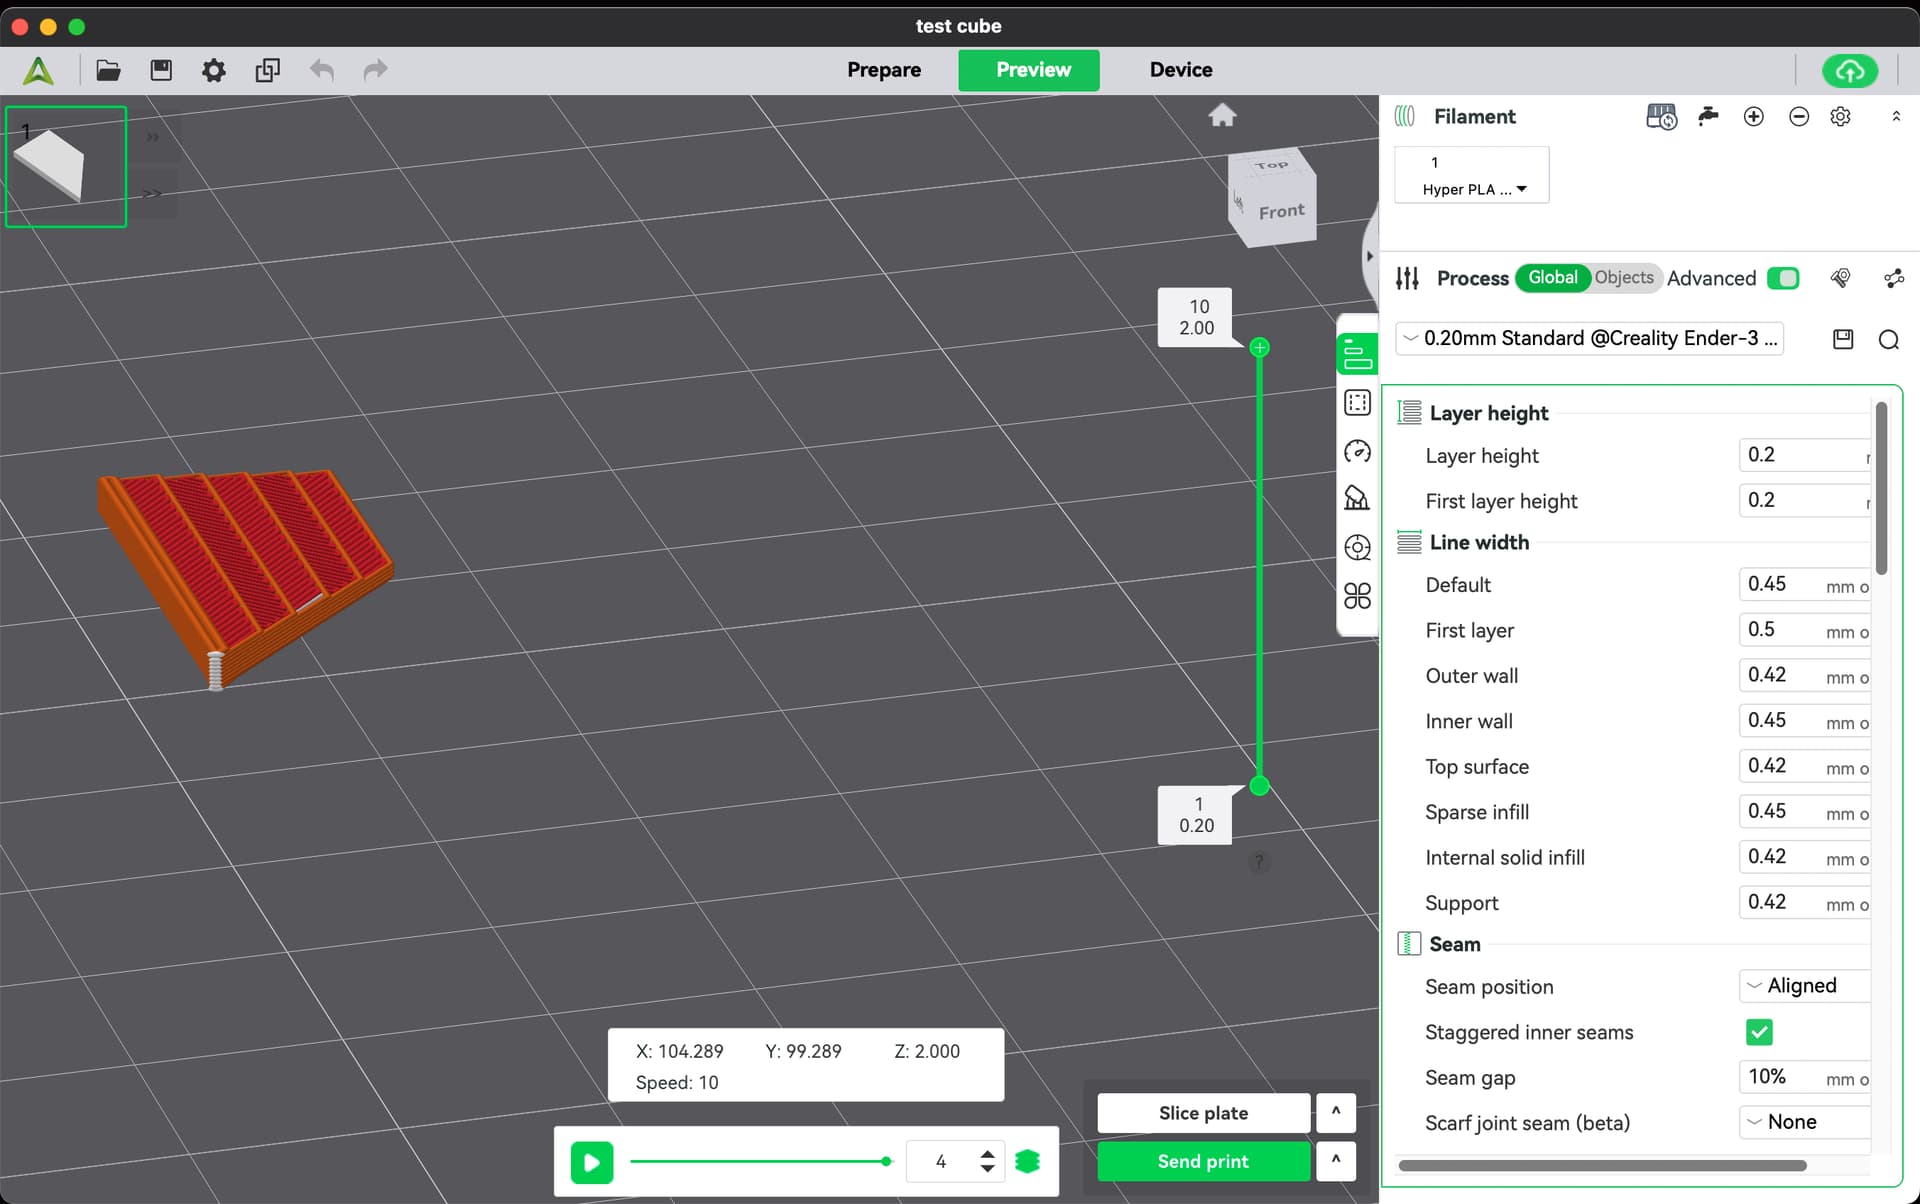Switch process scope to Objects
The height and width of the screenshot is (1204, 1920).
1623,278
